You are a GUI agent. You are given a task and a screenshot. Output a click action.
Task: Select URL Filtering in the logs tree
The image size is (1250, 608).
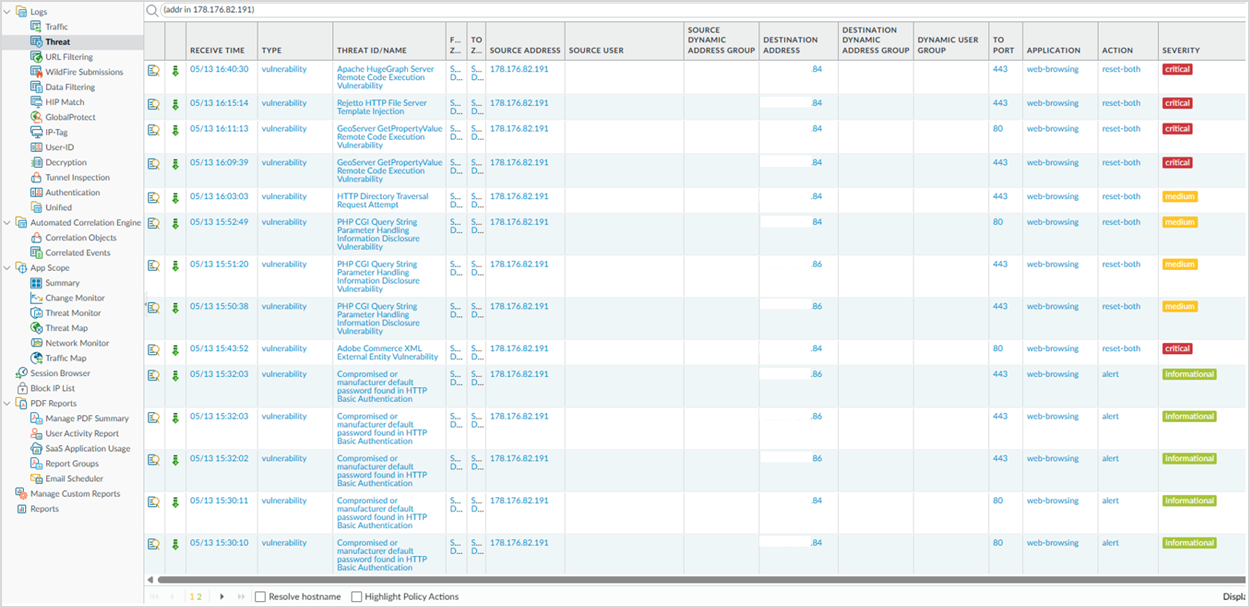click(69, 57)
